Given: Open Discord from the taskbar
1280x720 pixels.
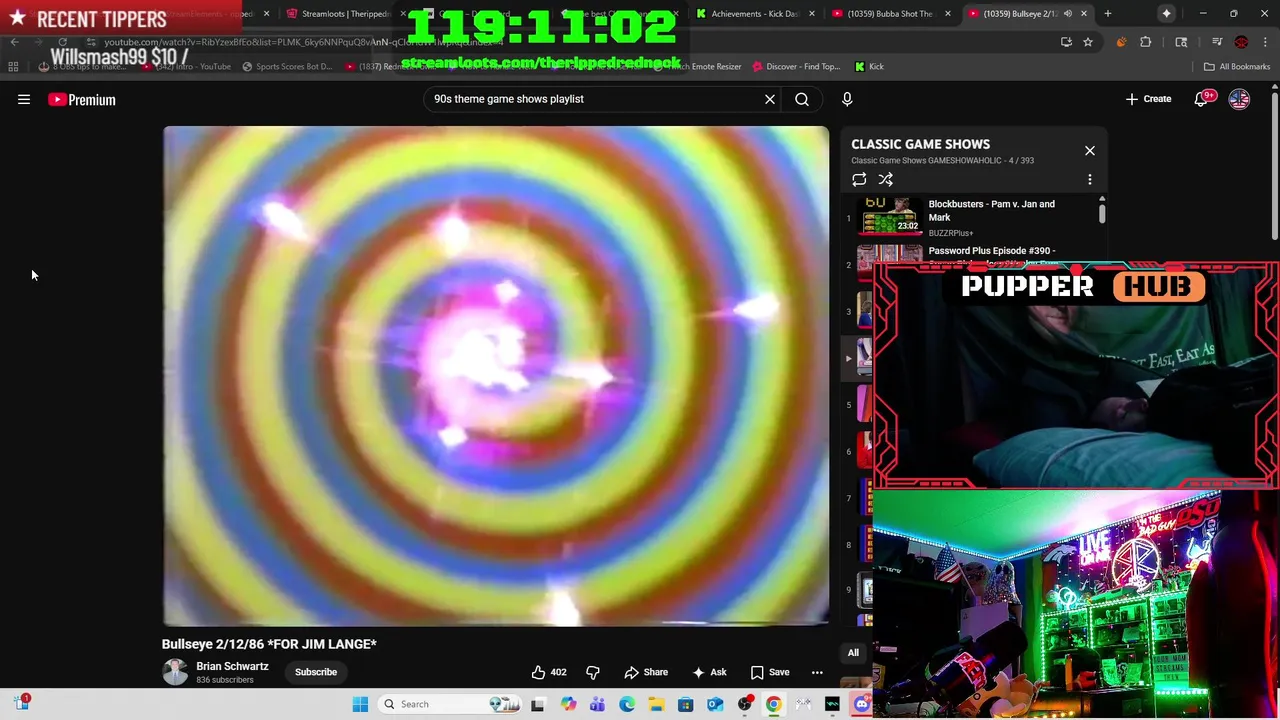Looking at the screenshot, I should coord(862,704).
